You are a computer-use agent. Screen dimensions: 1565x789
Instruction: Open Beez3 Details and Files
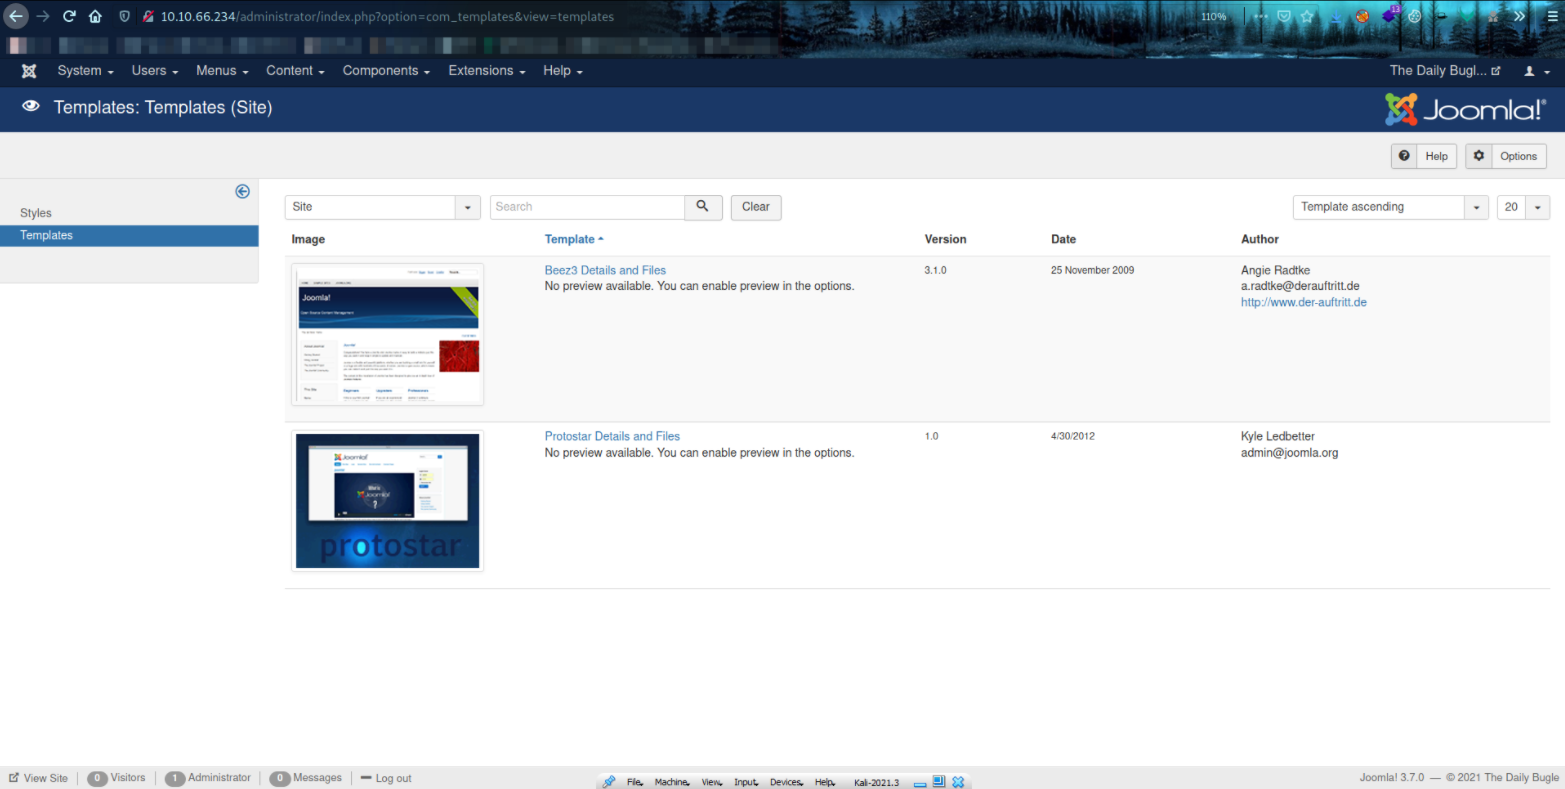(x=605, y=270)
